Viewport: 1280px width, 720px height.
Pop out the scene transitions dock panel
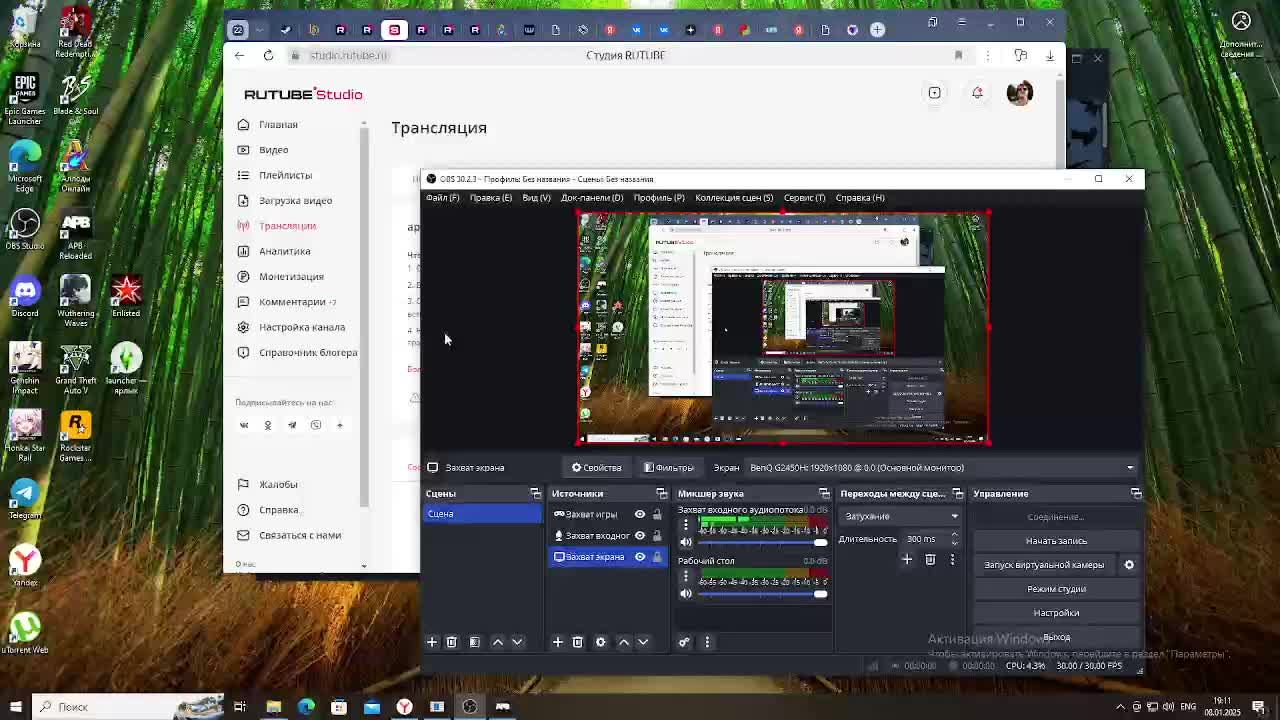click(x=957, y=493)
